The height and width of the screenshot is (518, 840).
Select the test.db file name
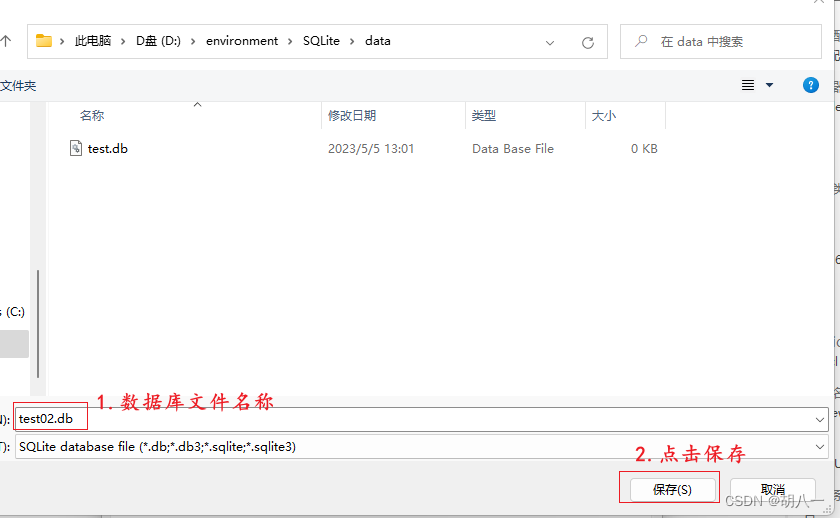108,149
